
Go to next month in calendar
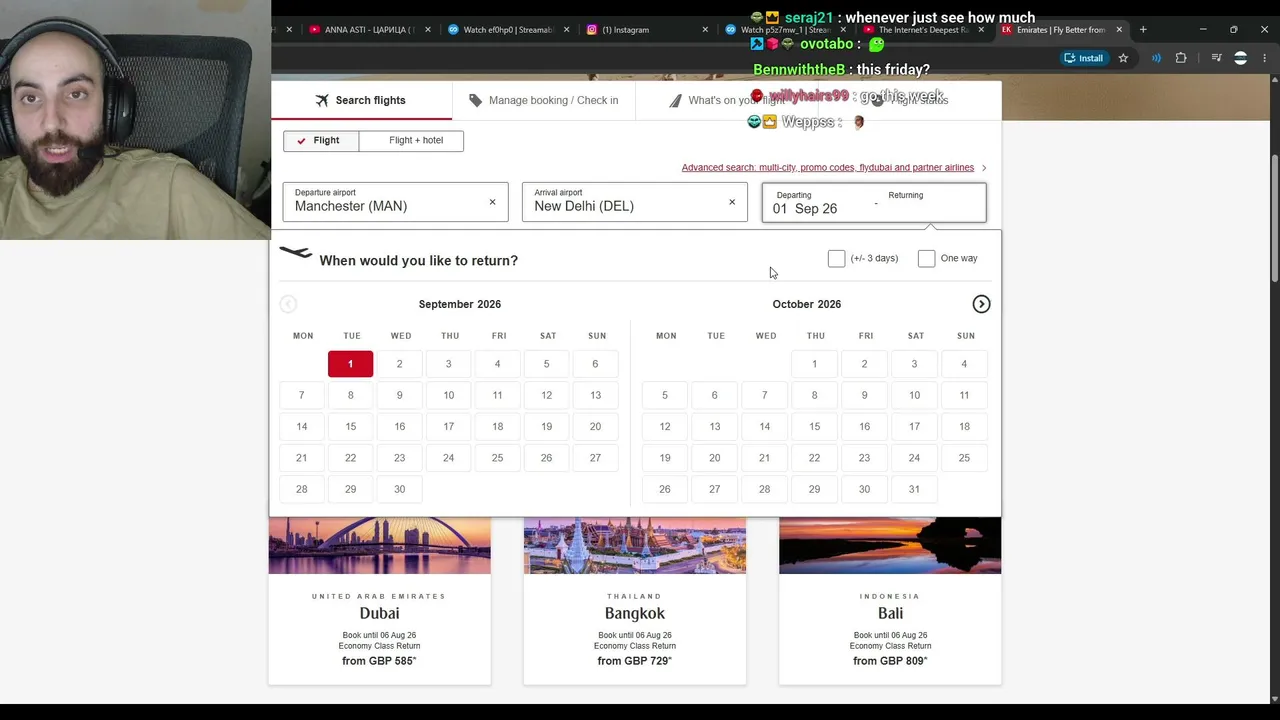point(981,304)
